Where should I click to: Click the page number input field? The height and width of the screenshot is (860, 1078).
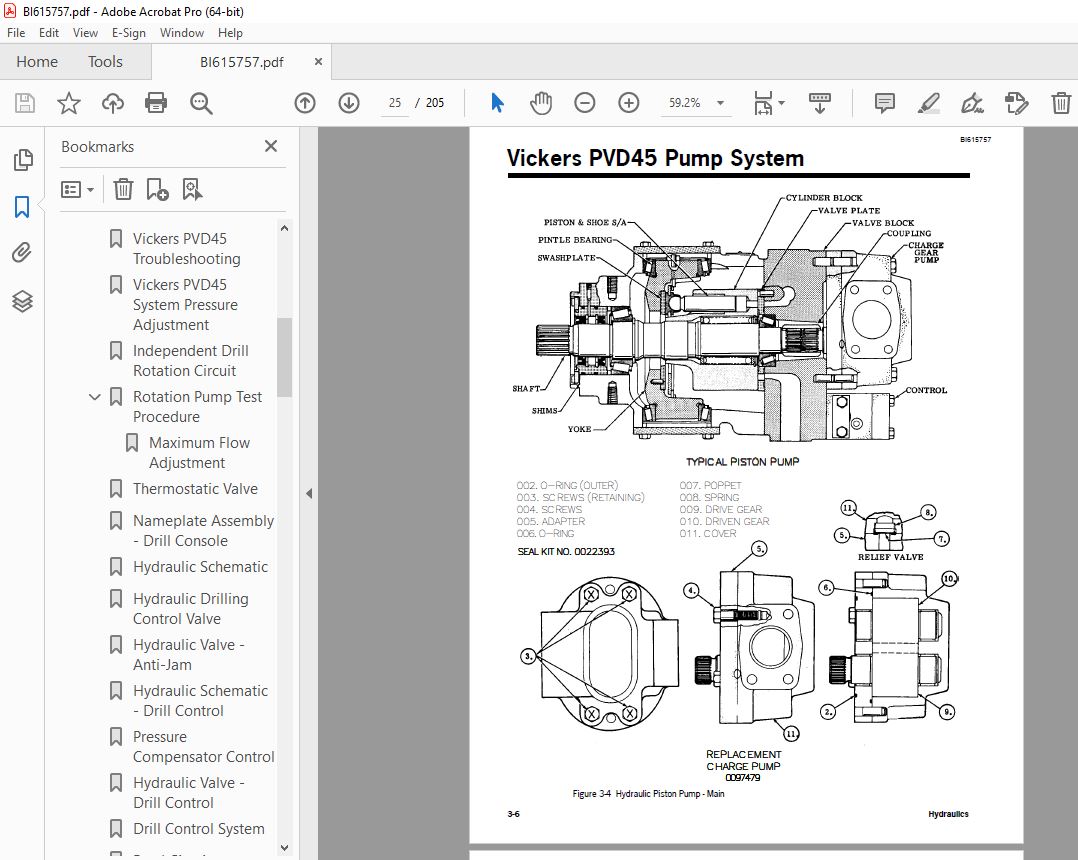click(x=395, y=103)
